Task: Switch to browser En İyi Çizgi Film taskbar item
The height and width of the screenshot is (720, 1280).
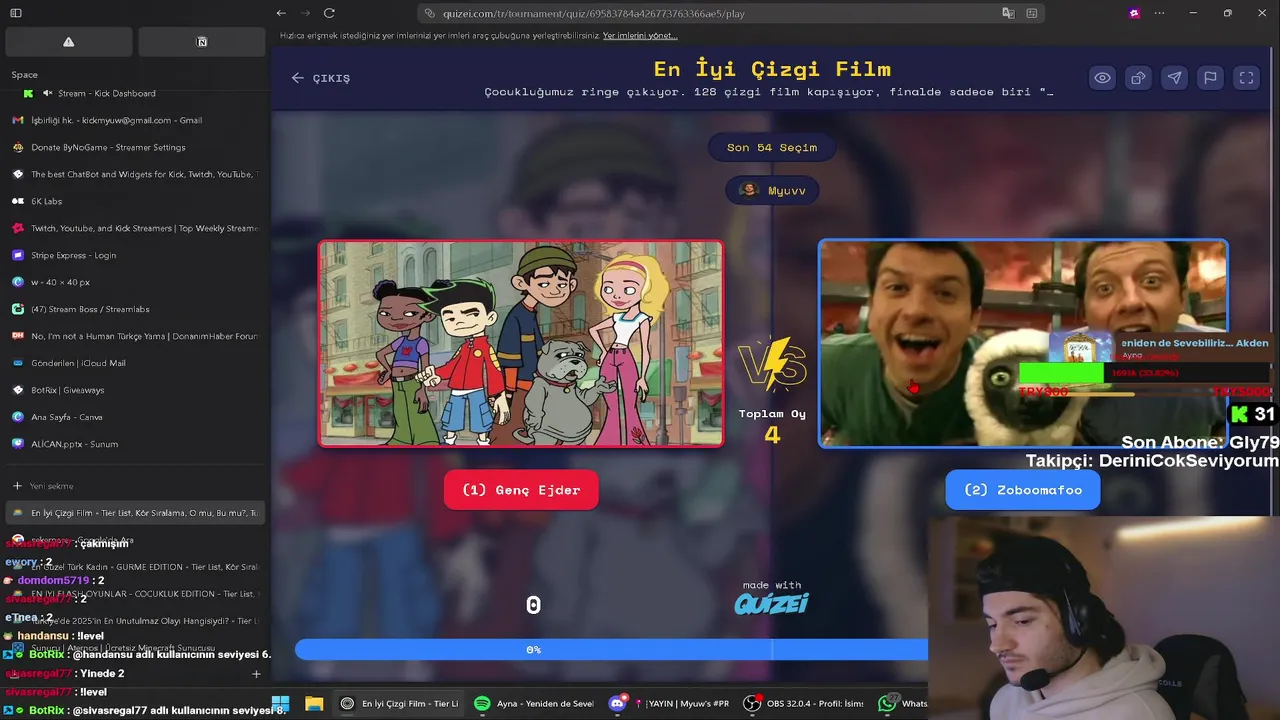Action: 398,703
